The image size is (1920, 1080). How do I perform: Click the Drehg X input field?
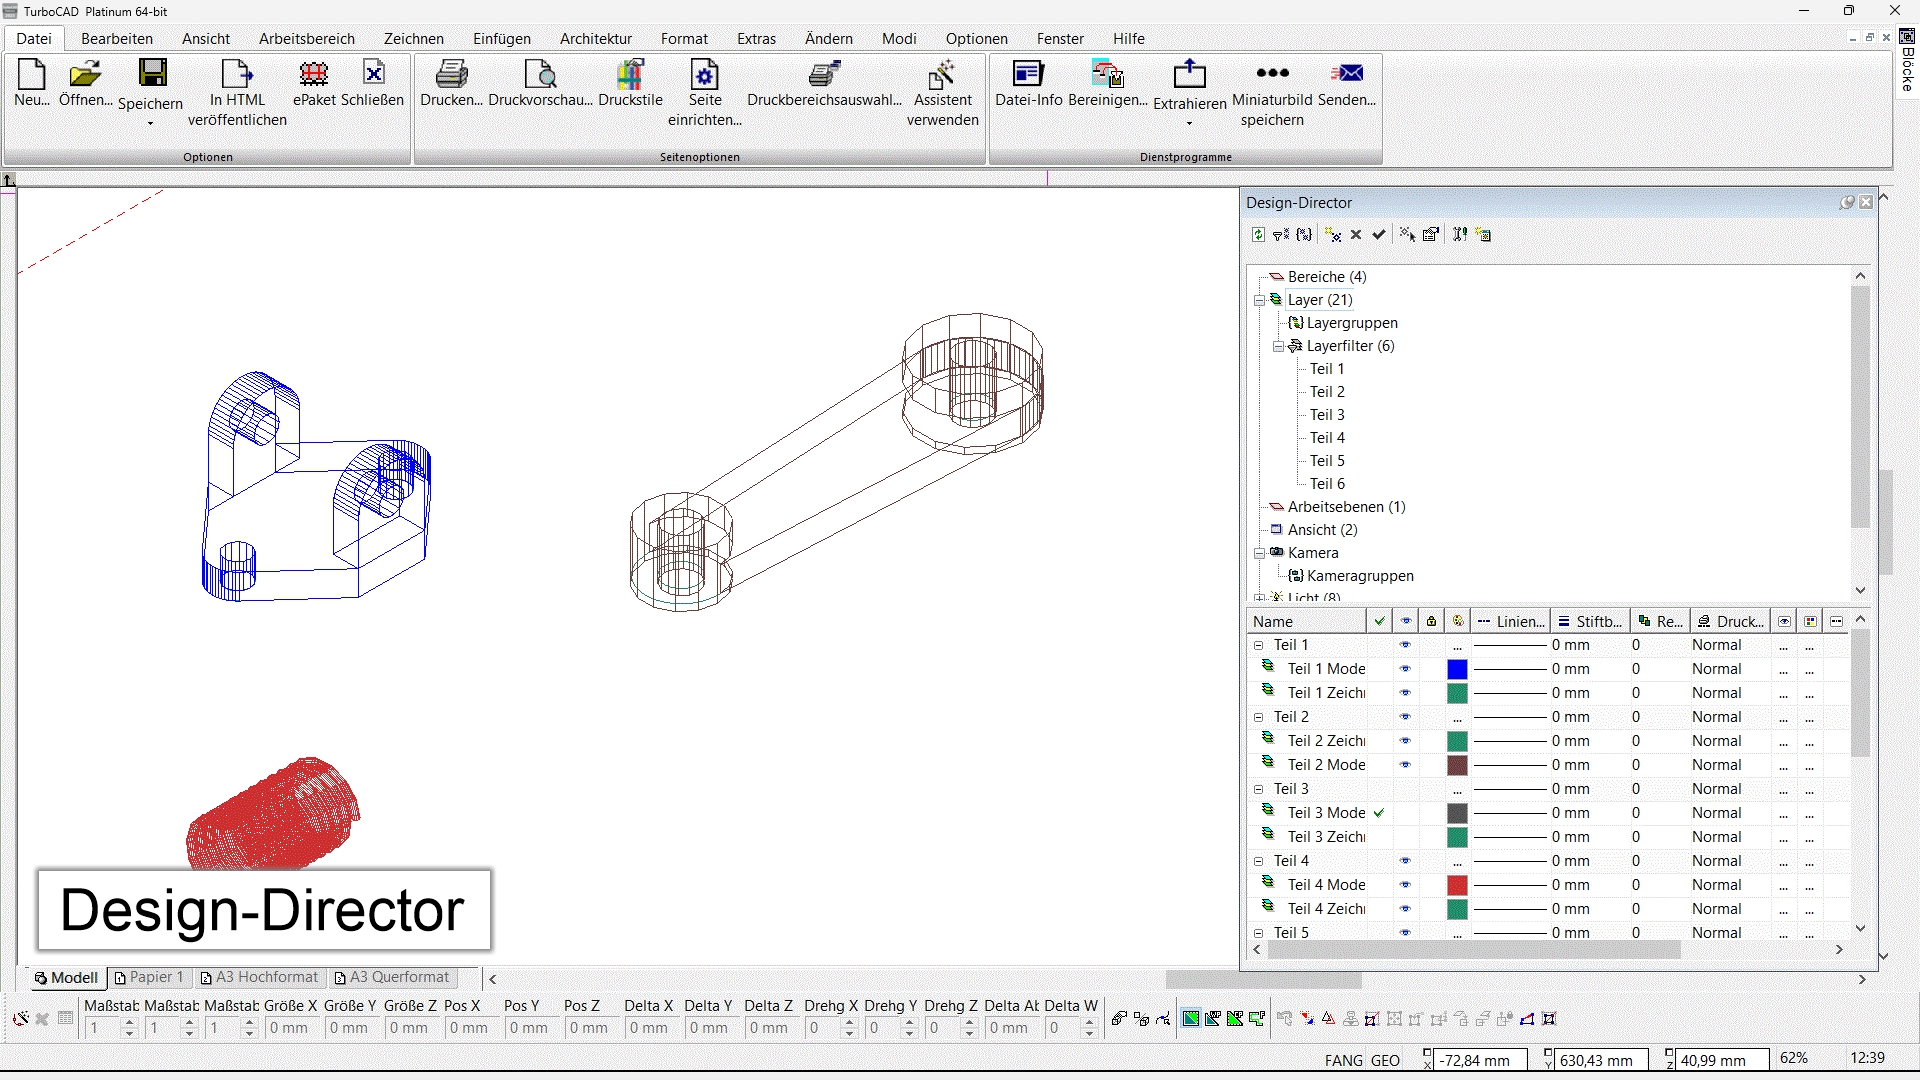(x=823, y=1028)
